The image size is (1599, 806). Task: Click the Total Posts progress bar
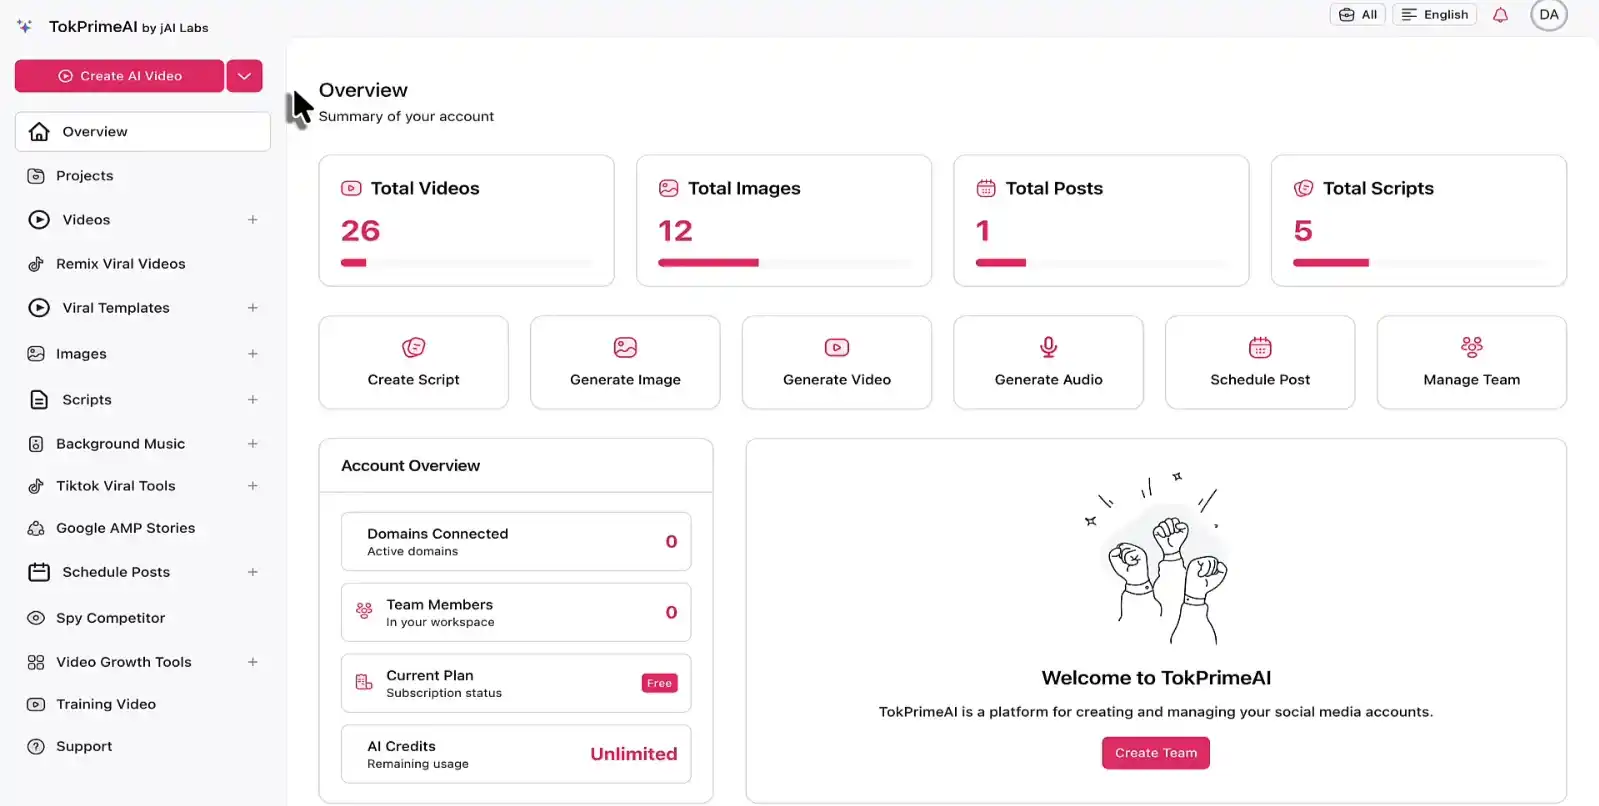tap(1101, 263)
